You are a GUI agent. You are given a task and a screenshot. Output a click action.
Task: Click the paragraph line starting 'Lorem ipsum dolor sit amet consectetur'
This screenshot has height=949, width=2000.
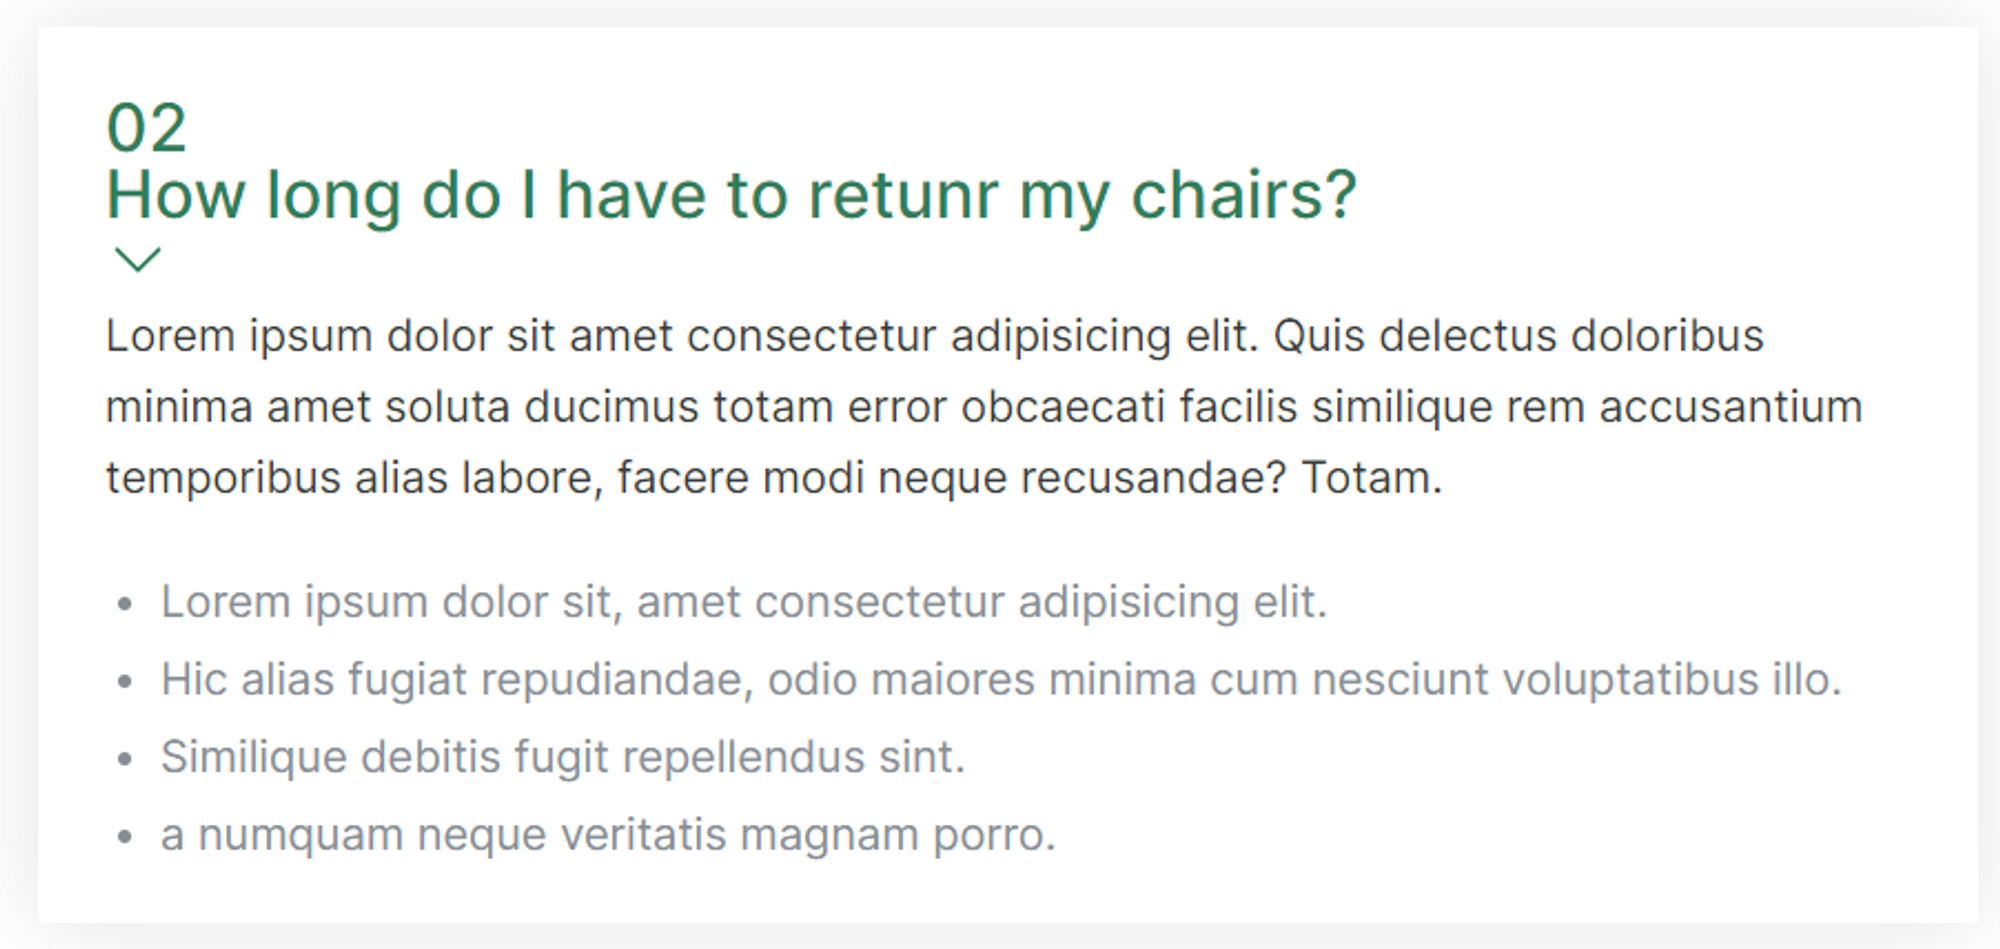pos(935,336)
